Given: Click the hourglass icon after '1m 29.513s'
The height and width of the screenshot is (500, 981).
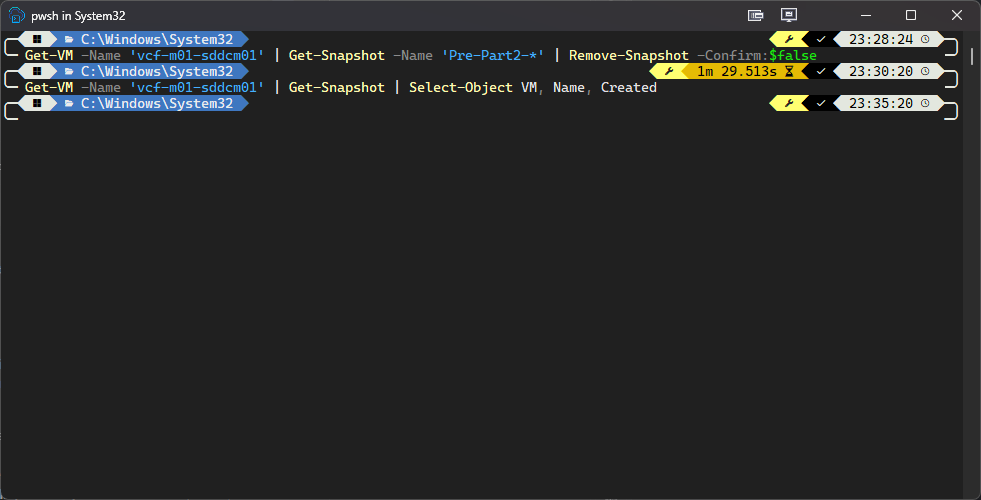Looking at the screenshot, I should pyautogui.click(x=789, y=71).
